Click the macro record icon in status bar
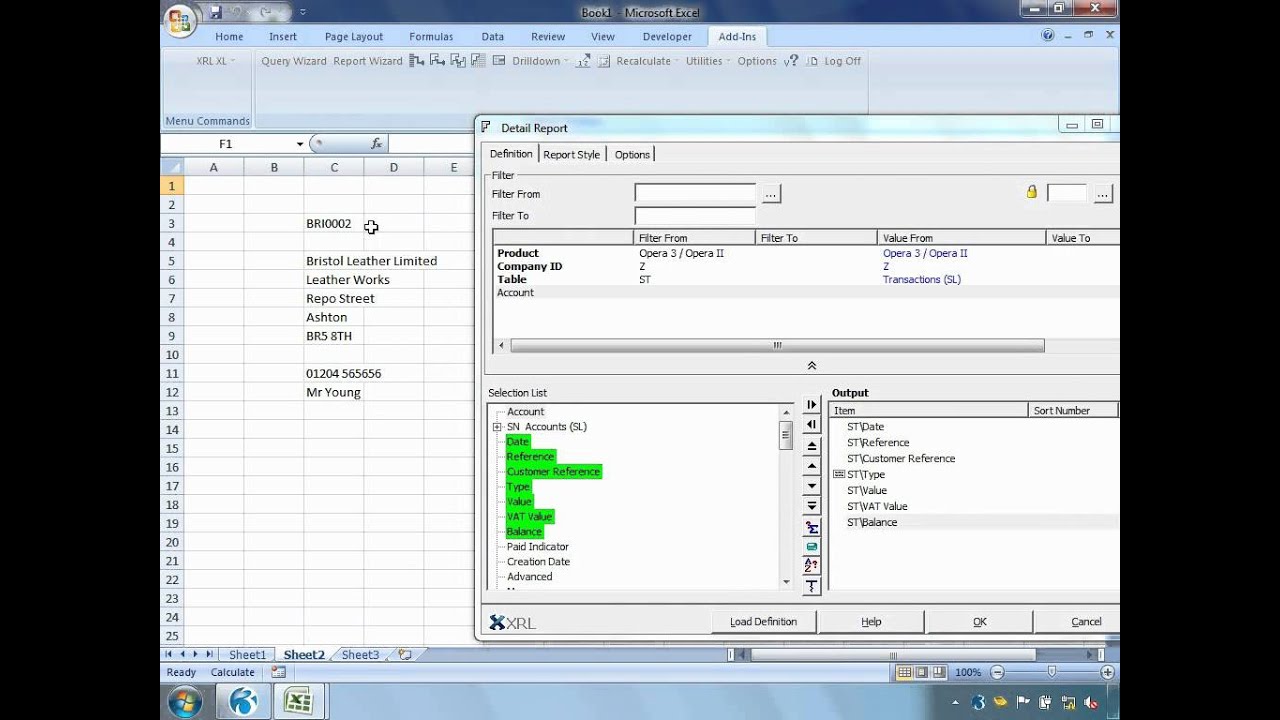This screenshot has width=1280, height=720. [278, 672]
